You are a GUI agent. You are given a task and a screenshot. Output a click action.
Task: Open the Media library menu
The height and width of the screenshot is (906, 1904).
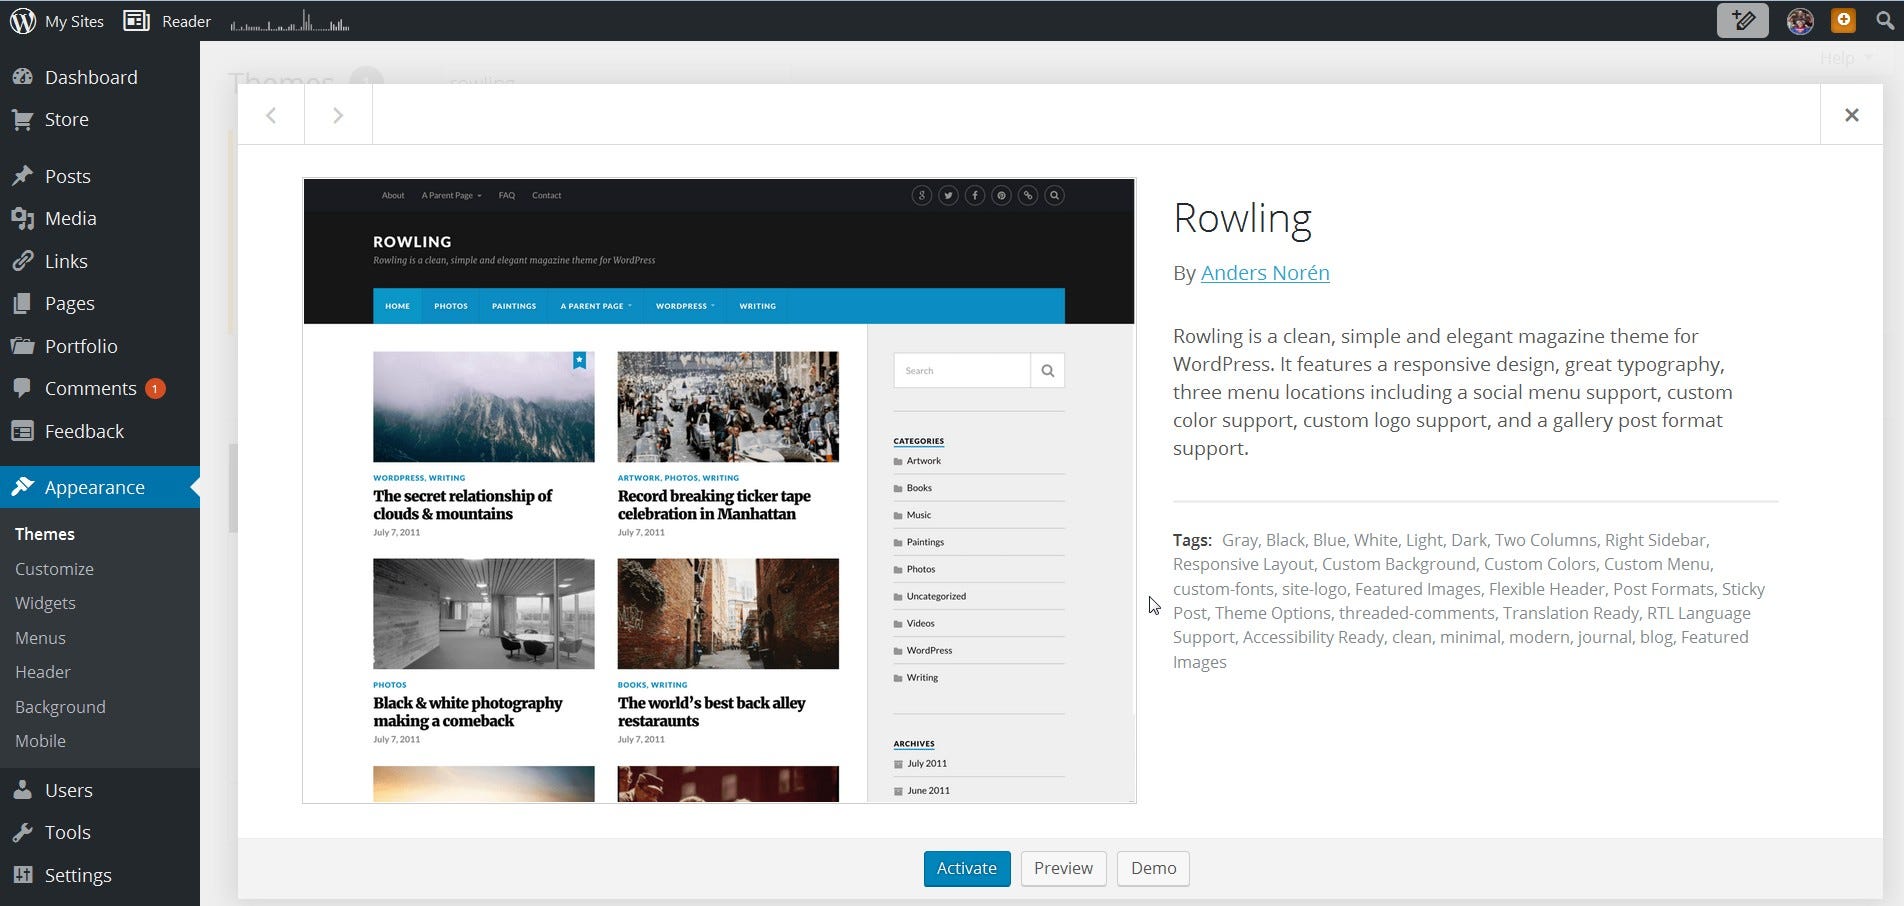(70, 218)
